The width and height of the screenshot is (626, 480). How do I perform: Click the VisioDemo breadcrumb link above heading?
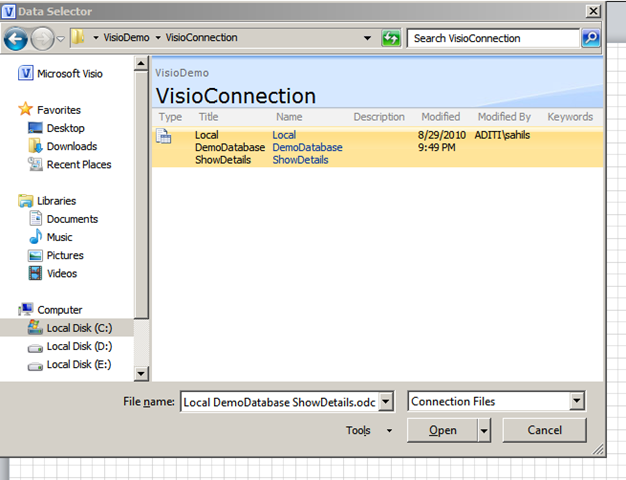182,73
